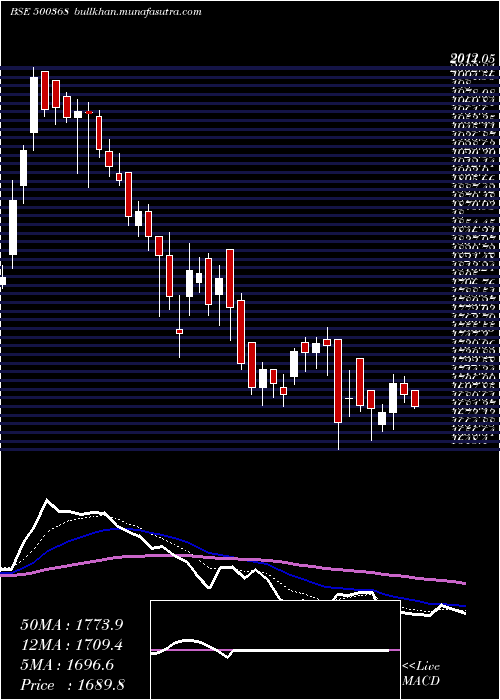The width and height of the screenshot is (500, 700).
Task: Click the last red candle on the right
Action: (415, 398)
